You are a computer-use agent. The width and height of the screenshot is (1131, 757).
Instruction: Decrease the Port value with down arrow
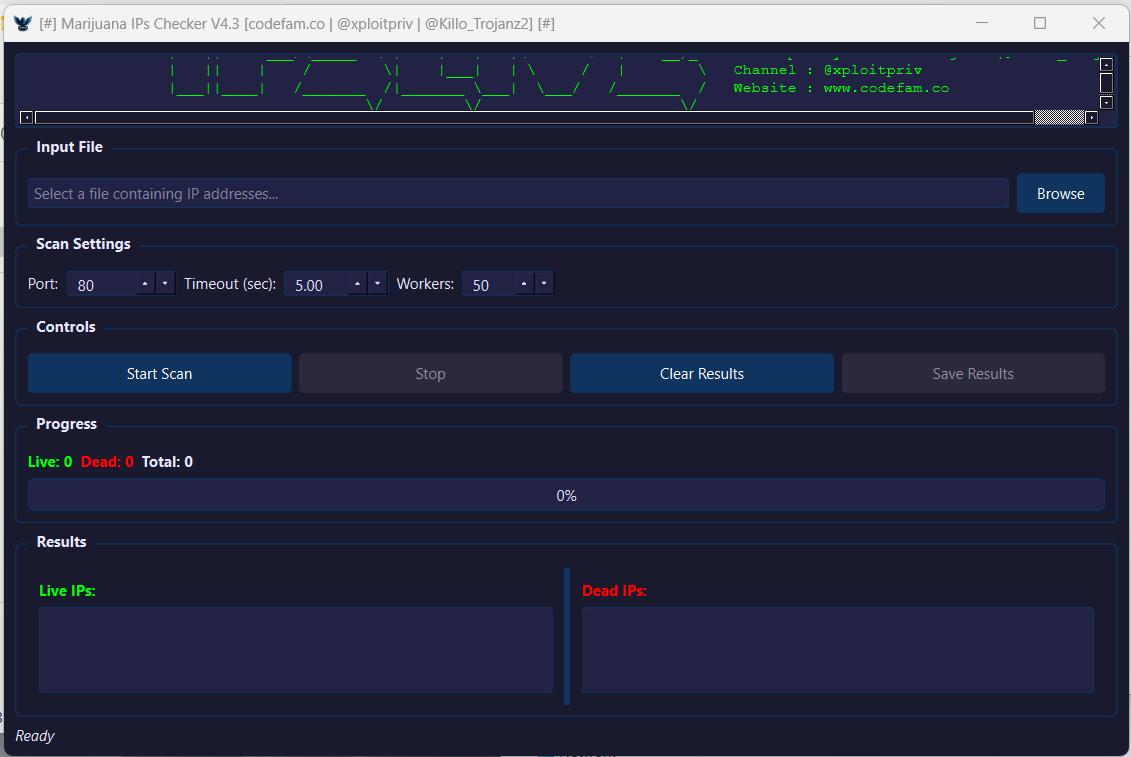(x=165, y=284)
